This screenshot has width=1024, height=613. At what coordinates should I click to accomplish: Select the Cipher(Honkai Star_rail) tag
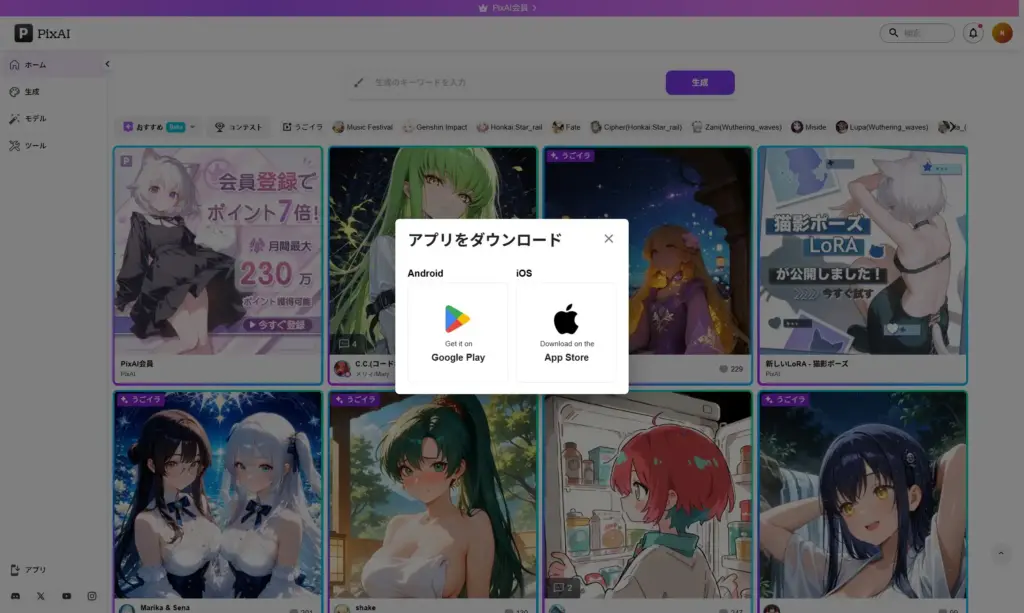pos(636,127)
